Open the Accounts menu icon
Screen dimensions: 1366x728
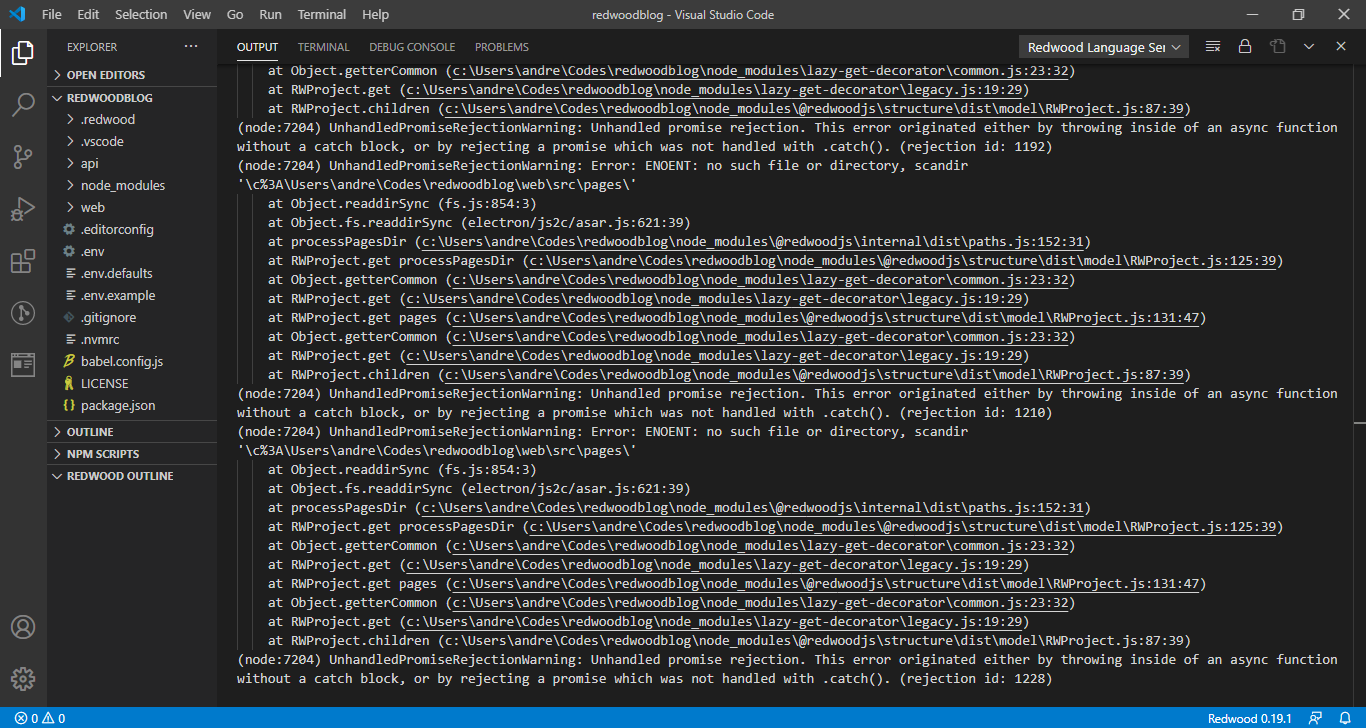(23, 627)
